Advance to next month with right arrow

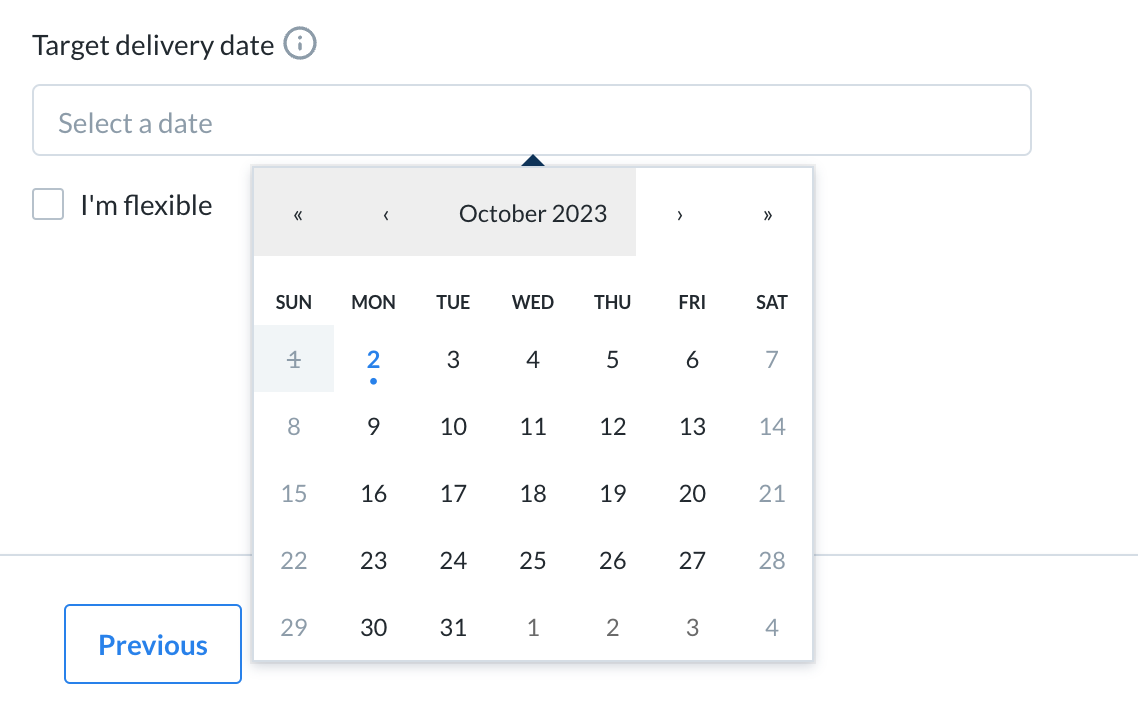pos(679,214)
